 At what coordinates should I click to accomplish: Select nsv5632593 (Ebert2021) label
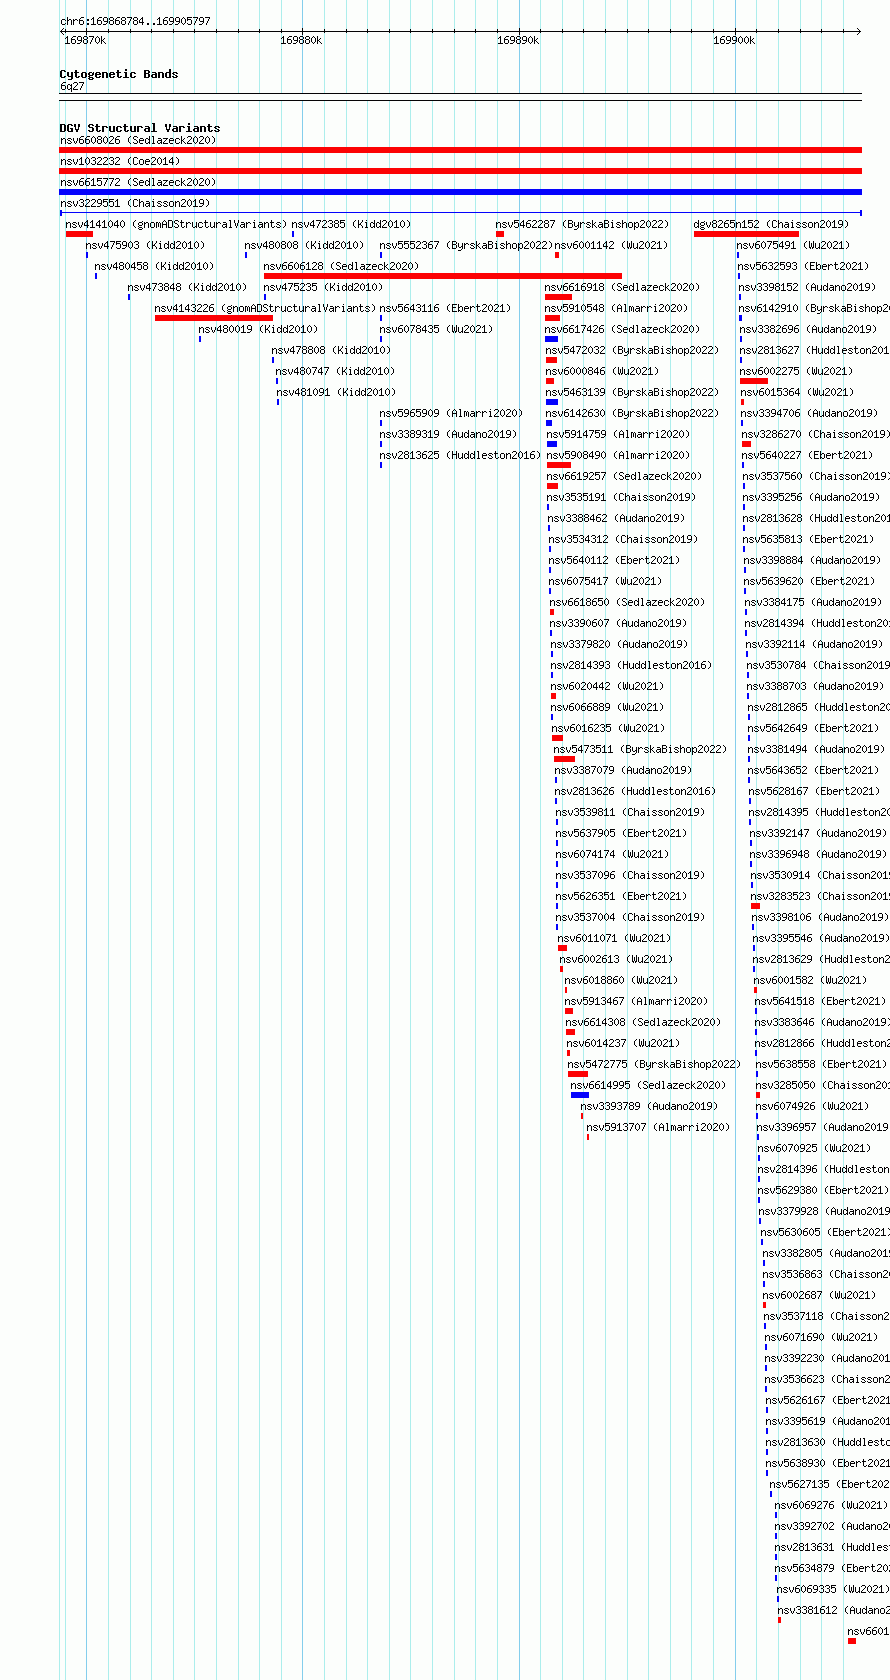tap(803, 266)
